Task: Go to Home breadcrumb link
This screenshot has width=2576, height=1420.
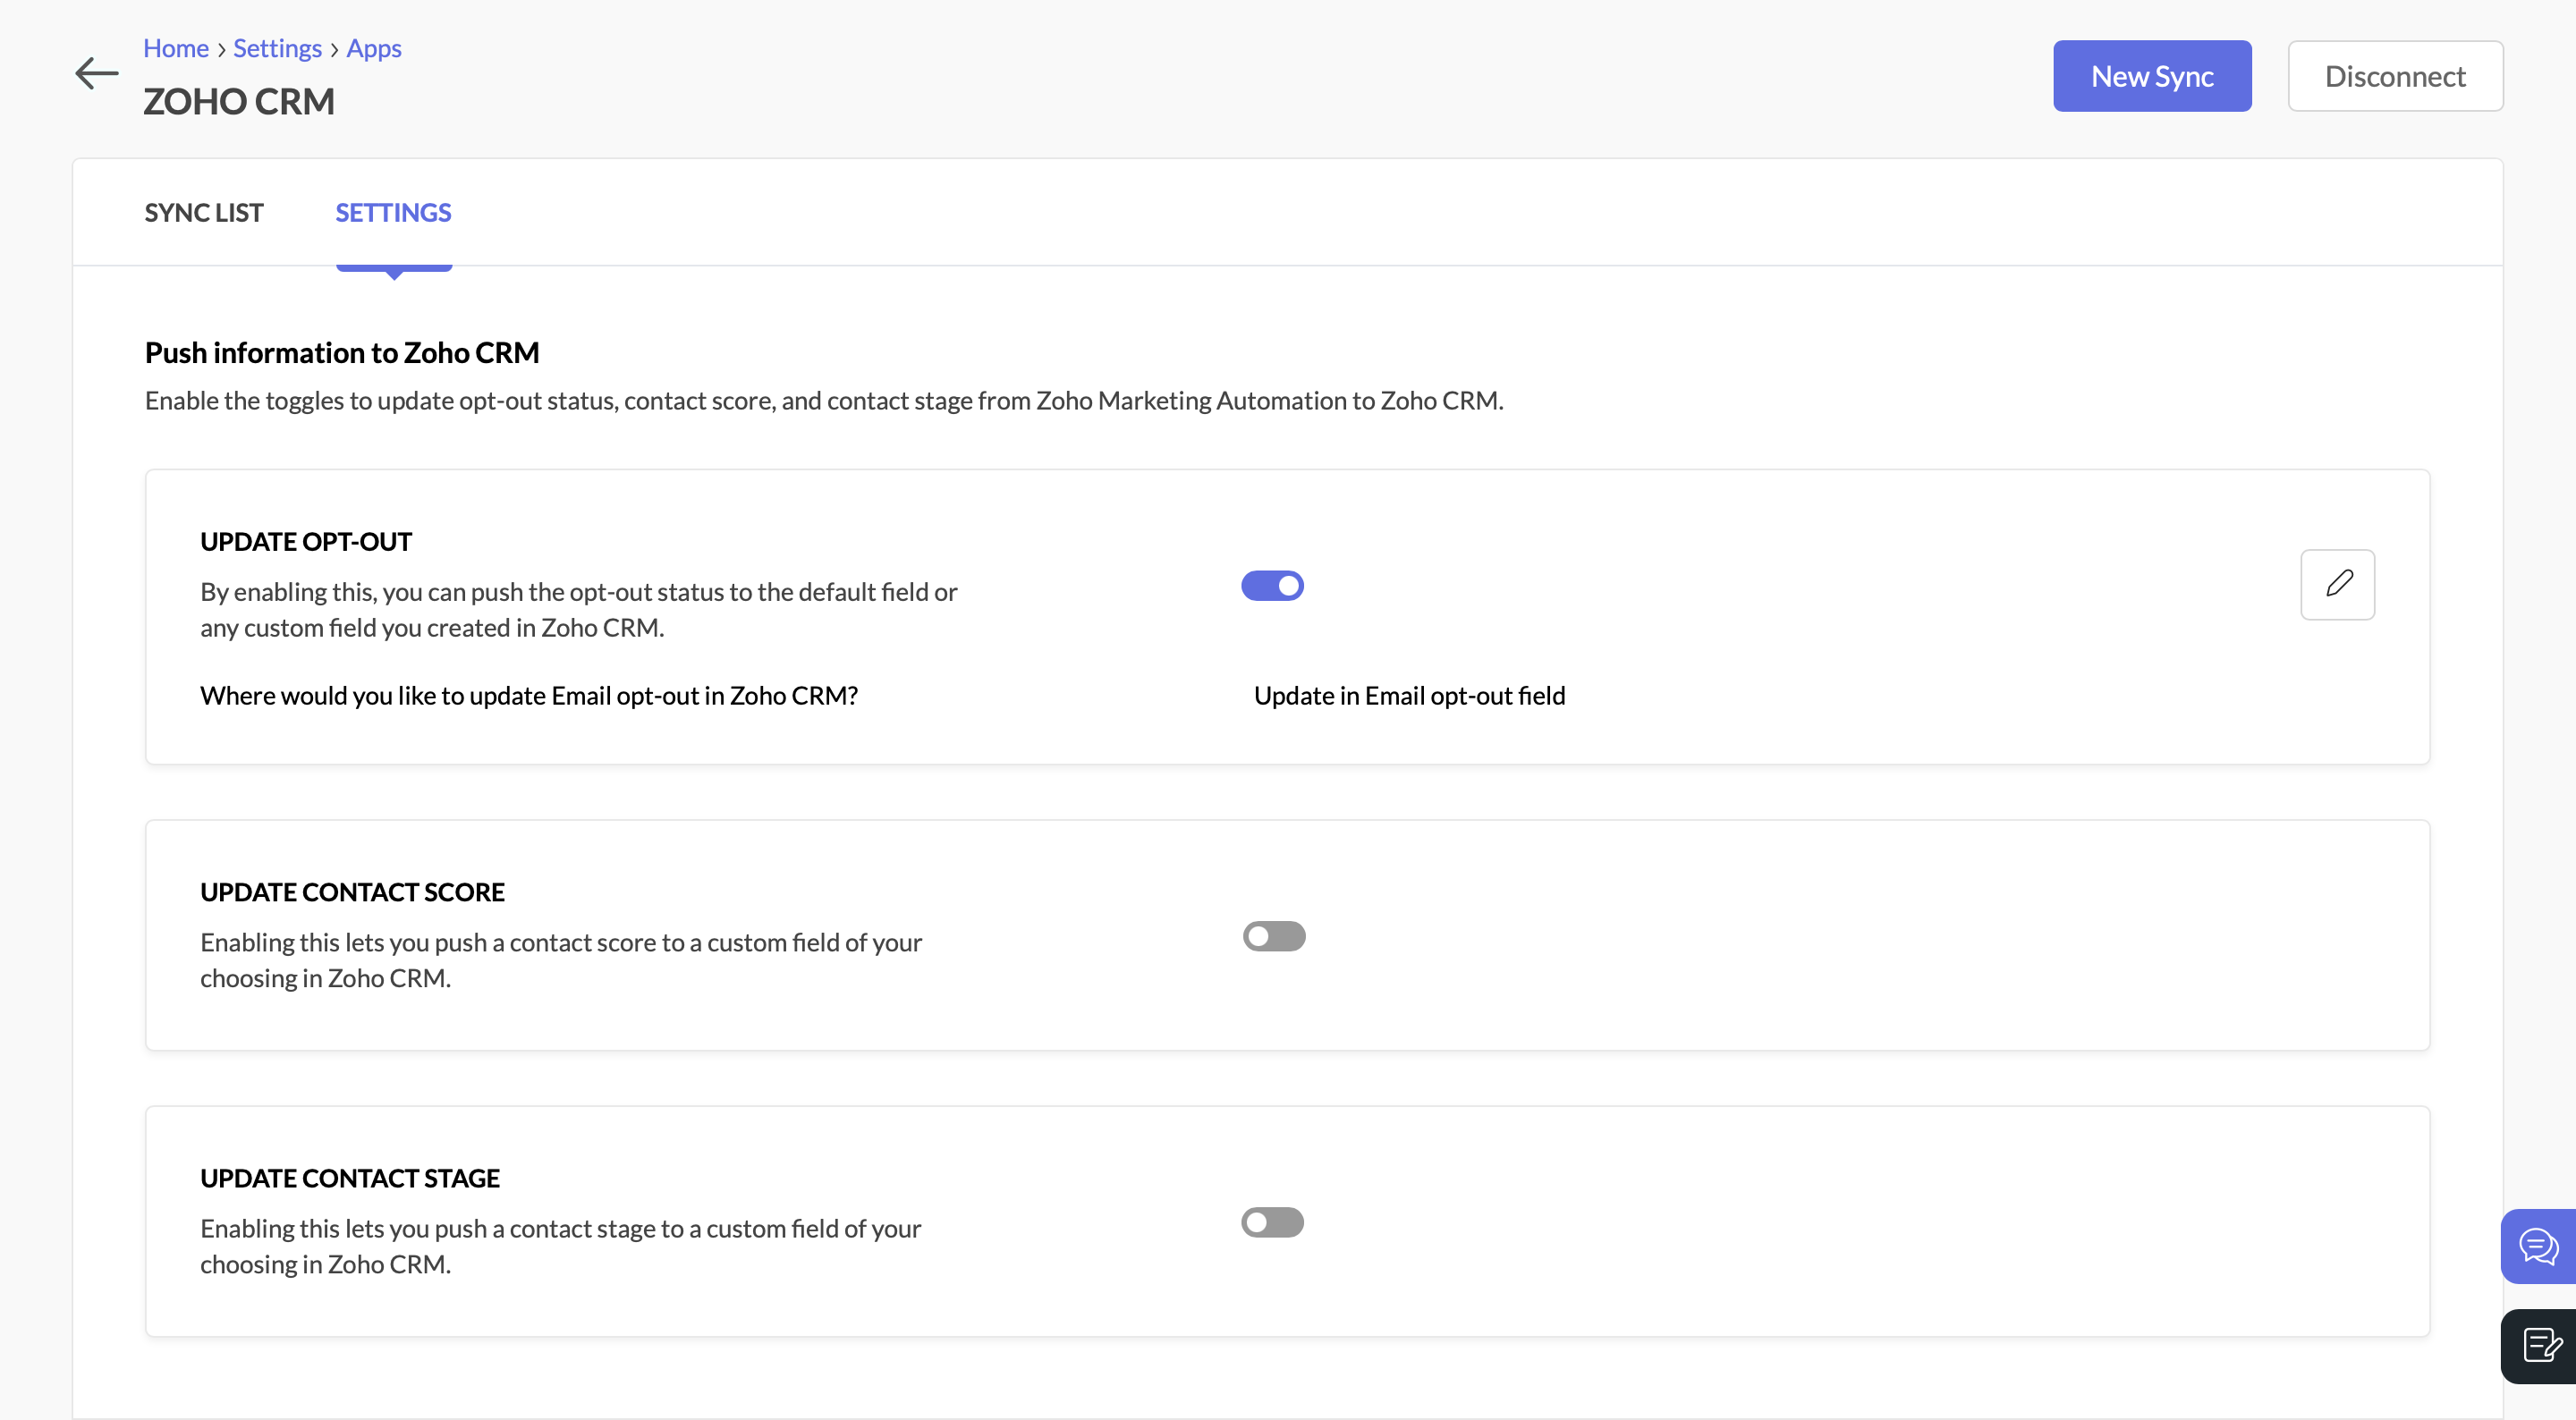Action: click(x=176, y=48)
